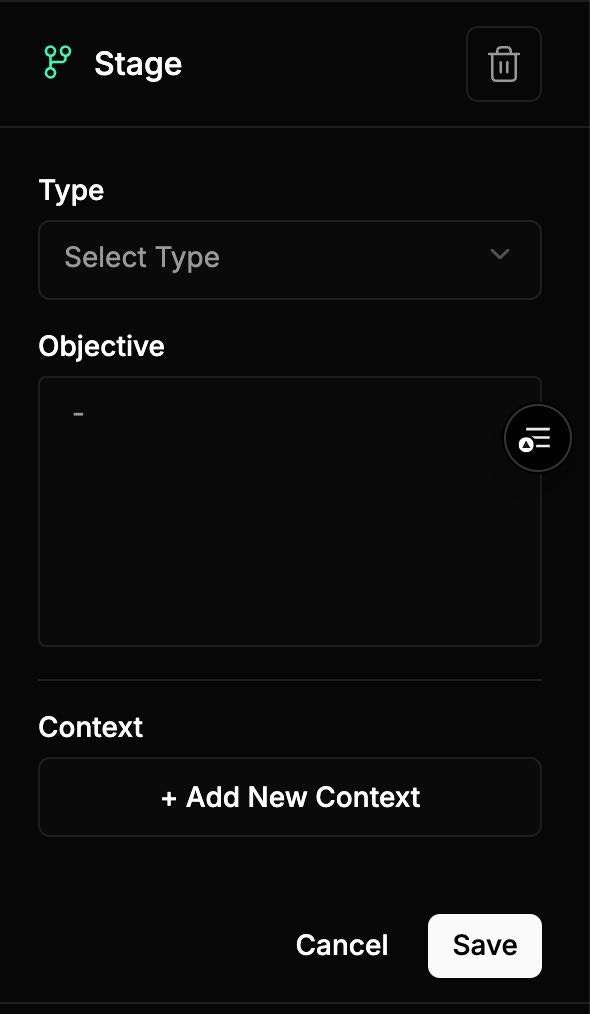Click the blank header area between Stage and trash
Image resolution: width=590 pixels, height=1014 pixels.
tap(323, 64)
